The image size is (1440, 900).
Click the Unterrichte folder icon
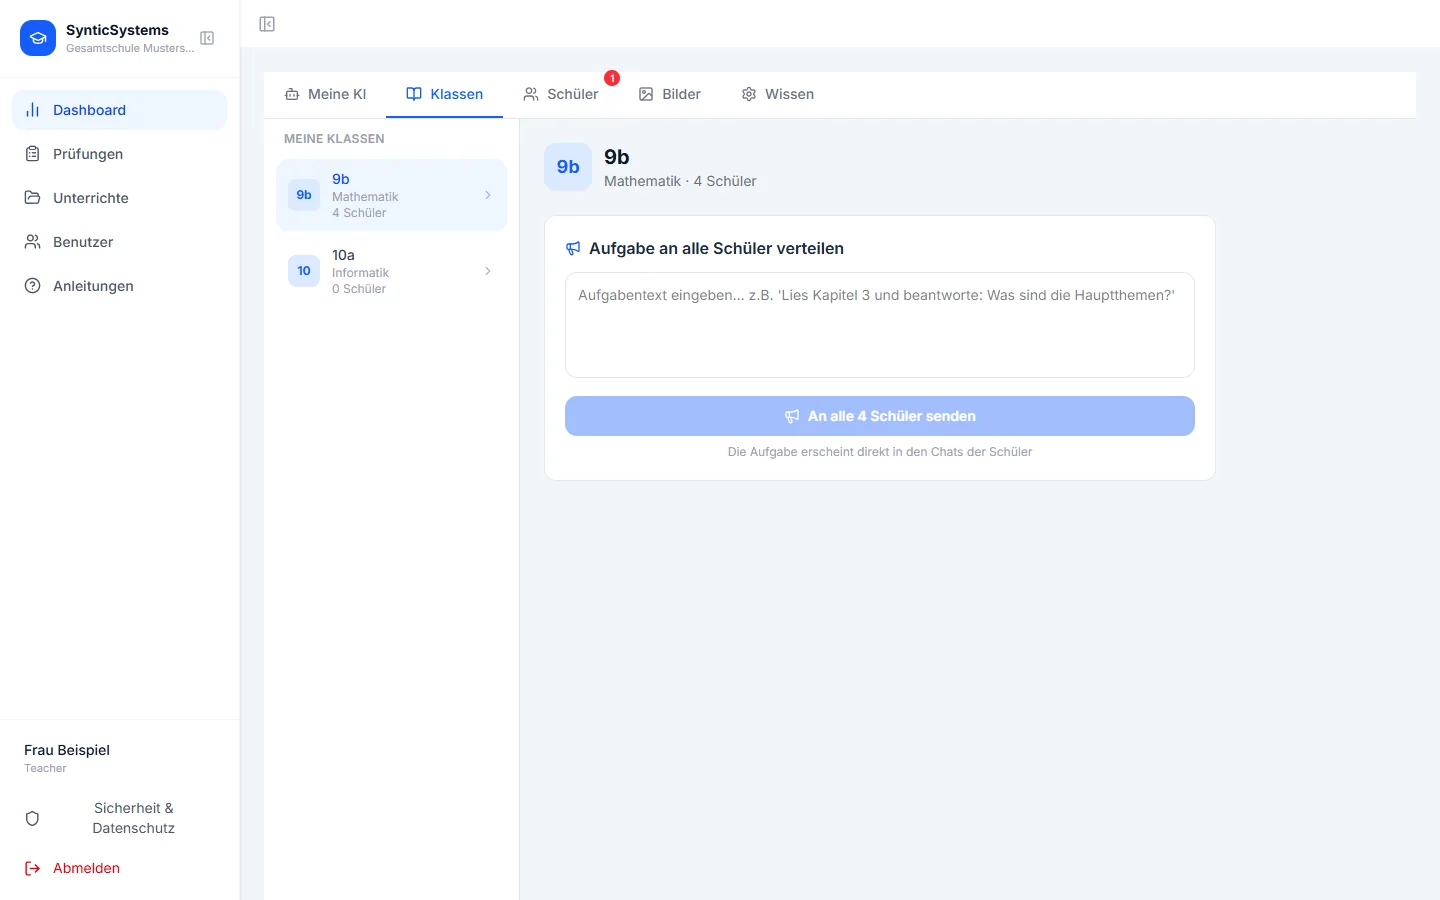tap(33, 198)
